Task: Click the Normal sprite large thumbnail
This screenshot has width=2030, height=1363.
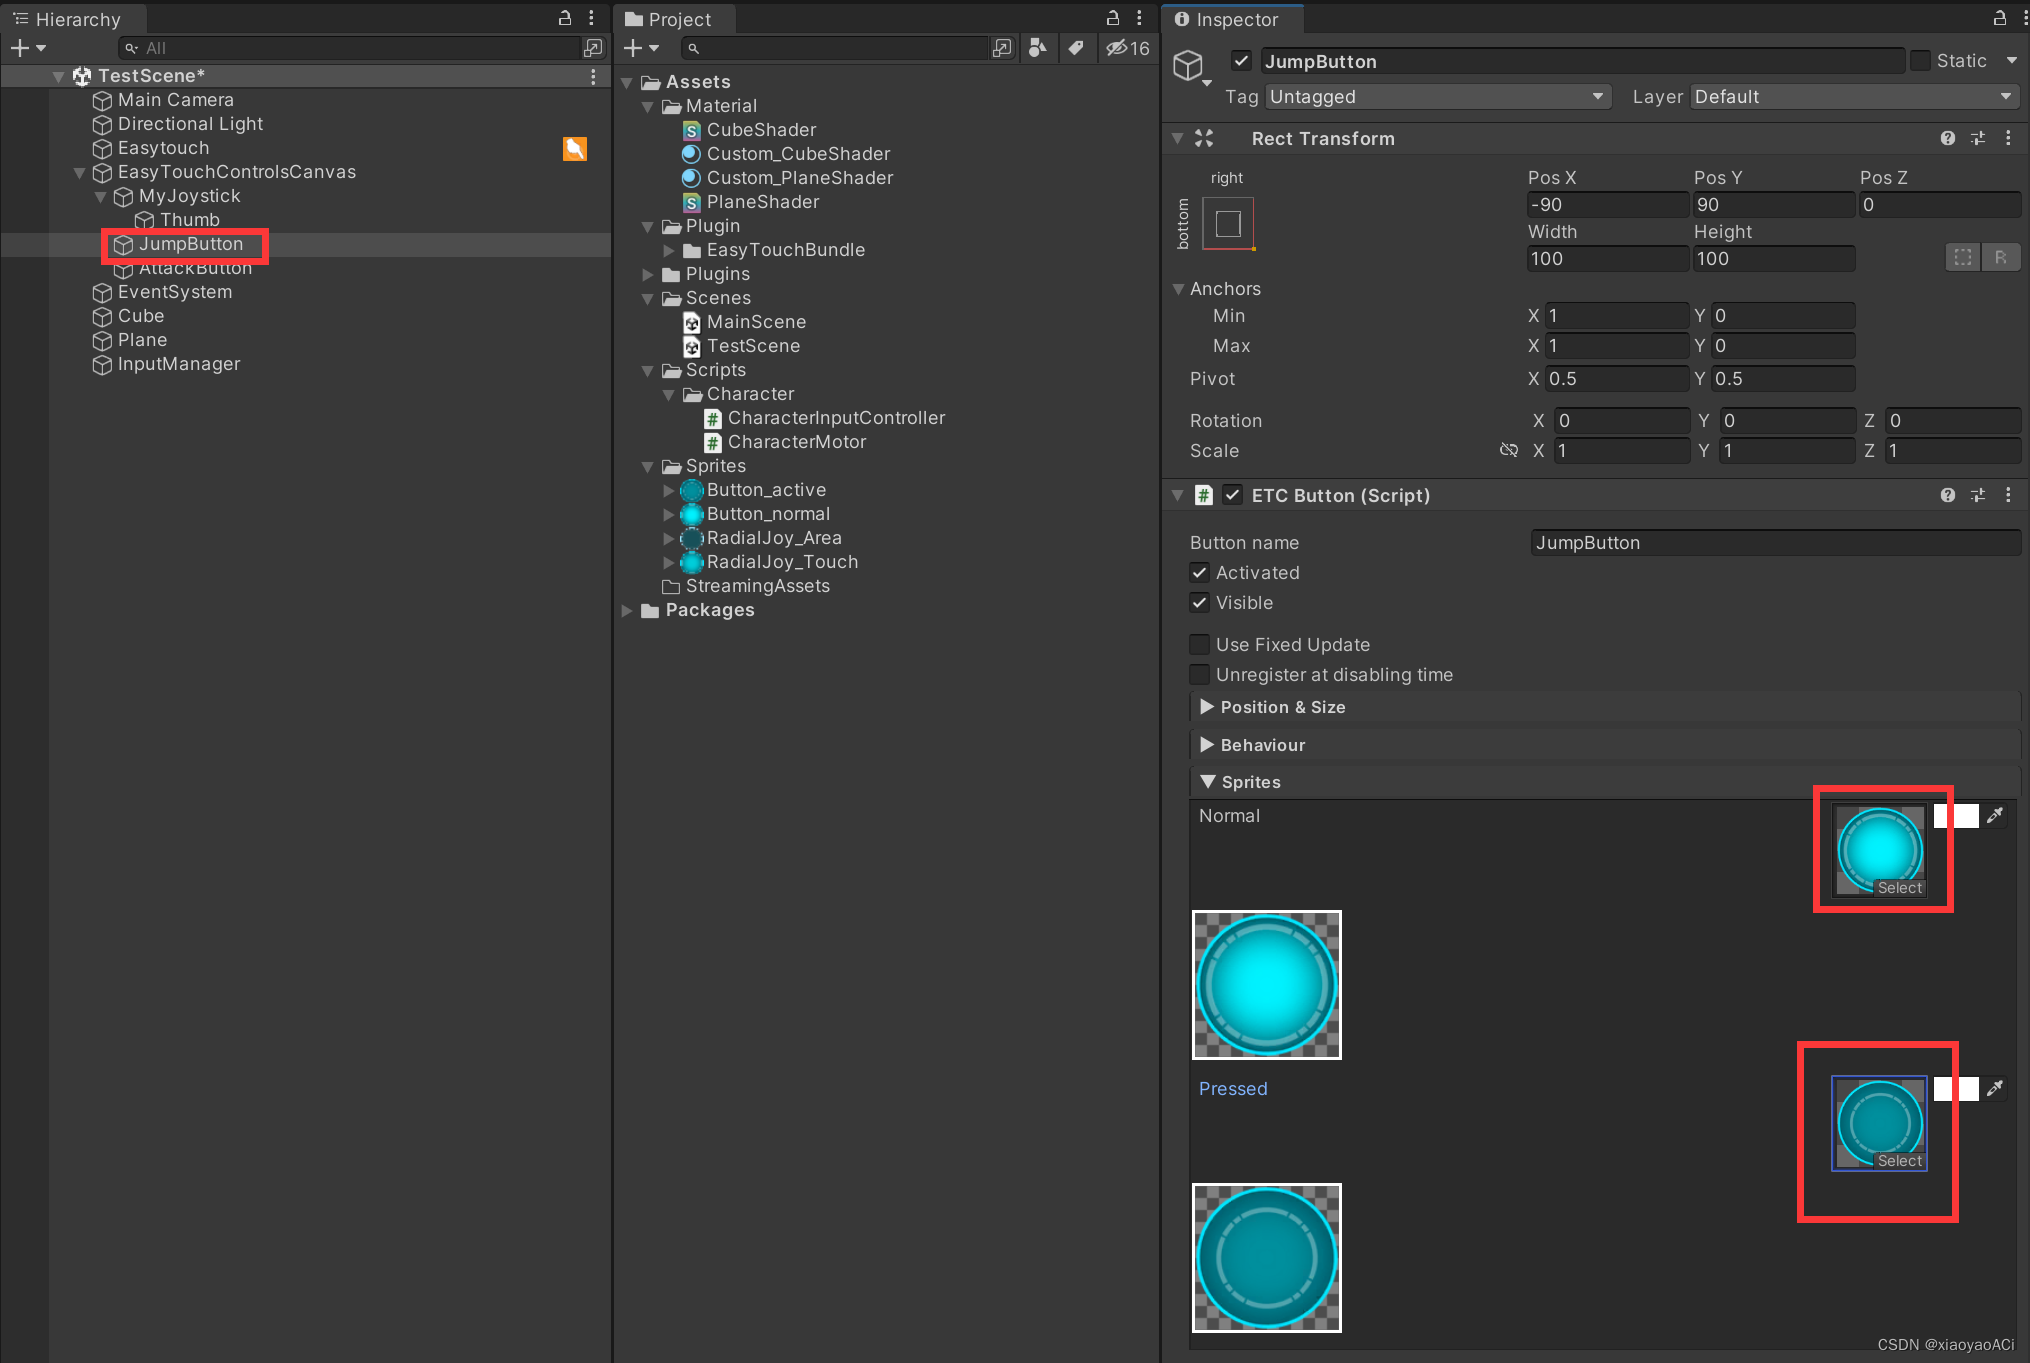Action: point(1268,984)
